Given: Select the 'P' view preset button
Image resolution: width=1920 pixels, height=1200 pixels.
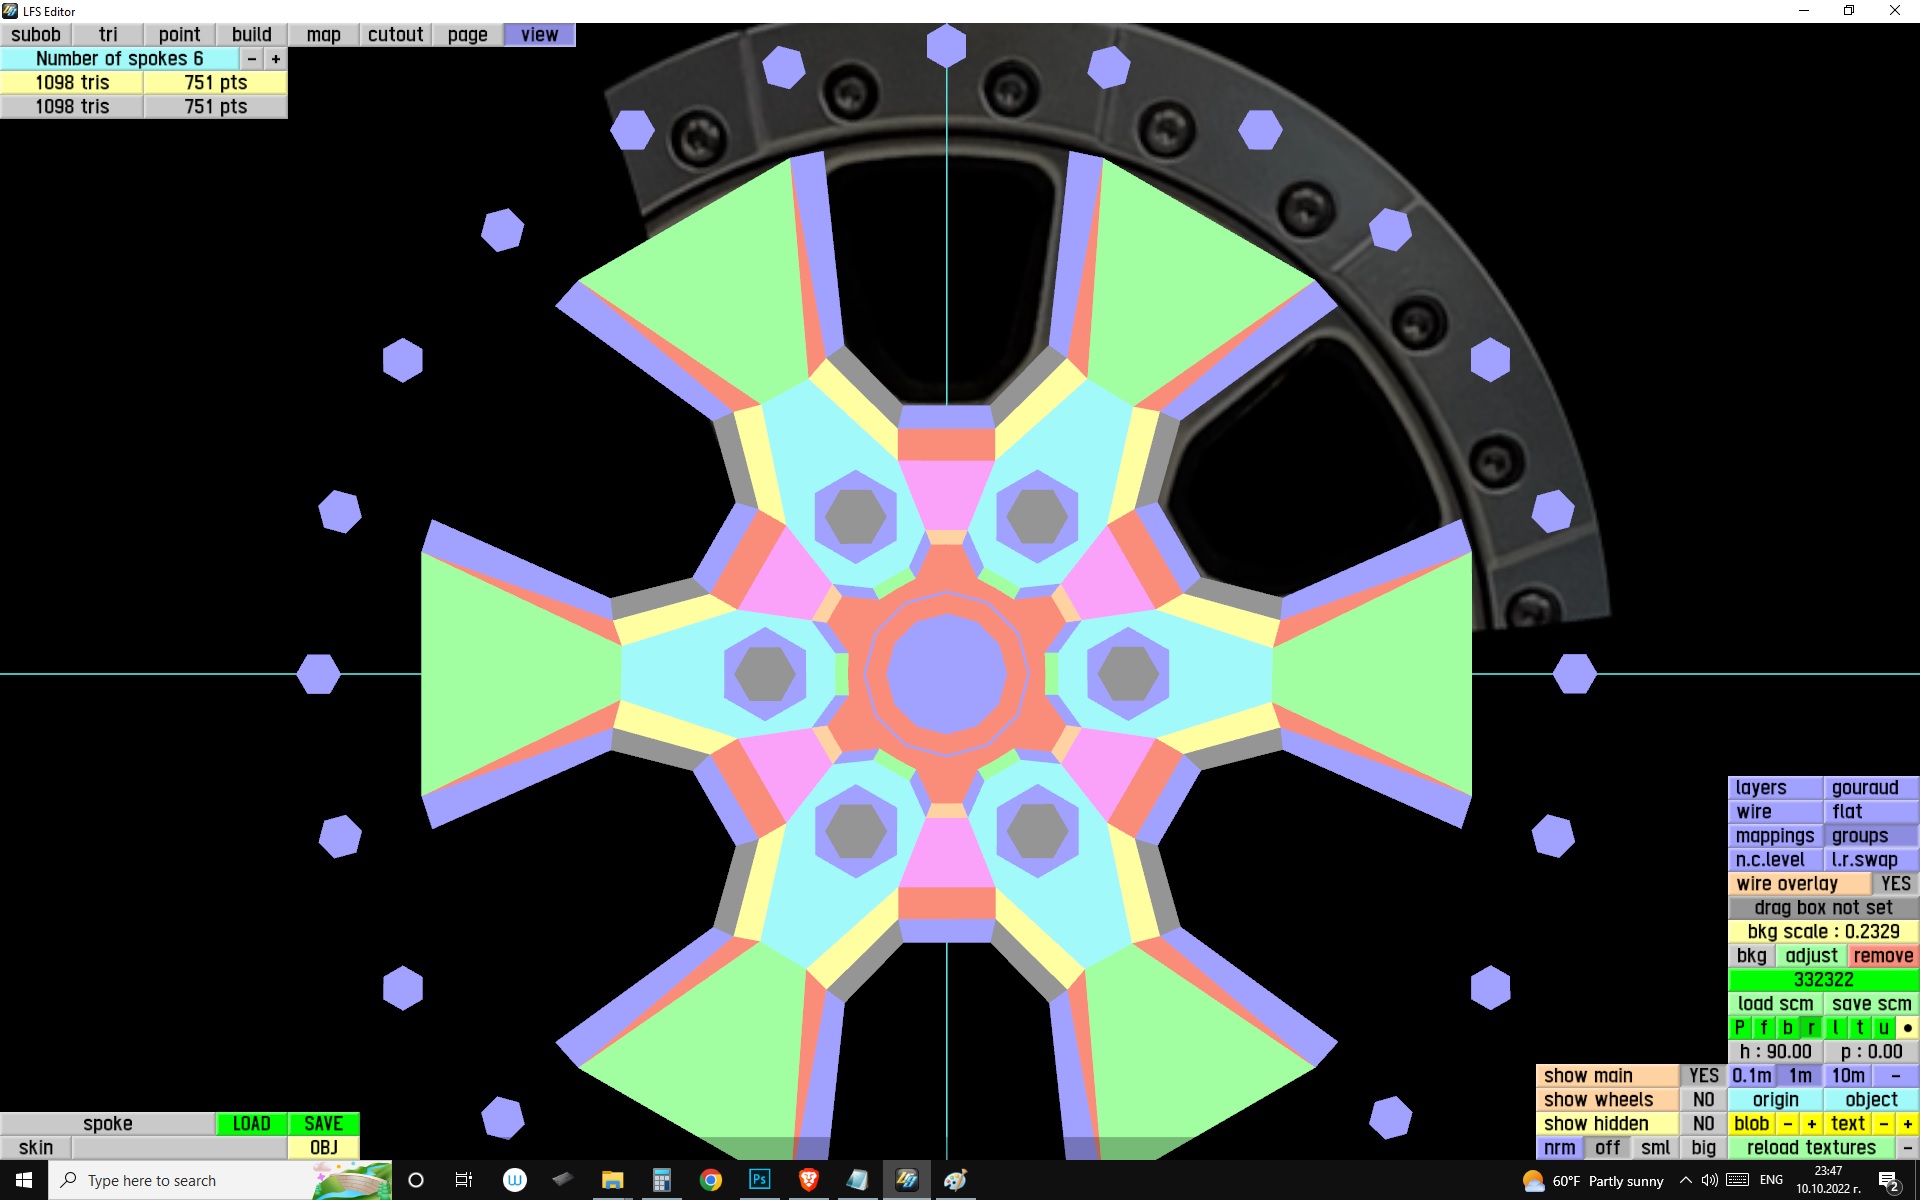Looking at the screenshot, I should 1739,1028.
